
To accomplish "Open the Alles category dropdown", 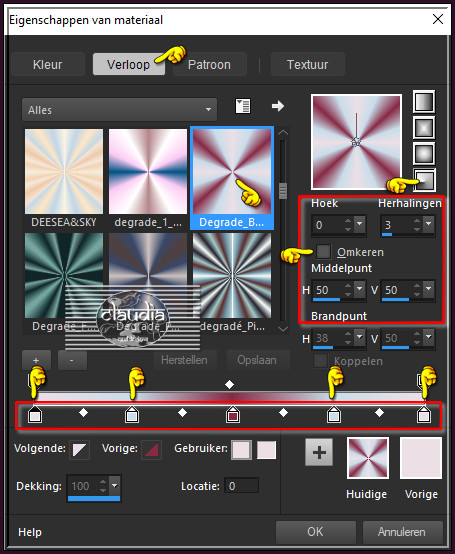I will click(119, 110).
